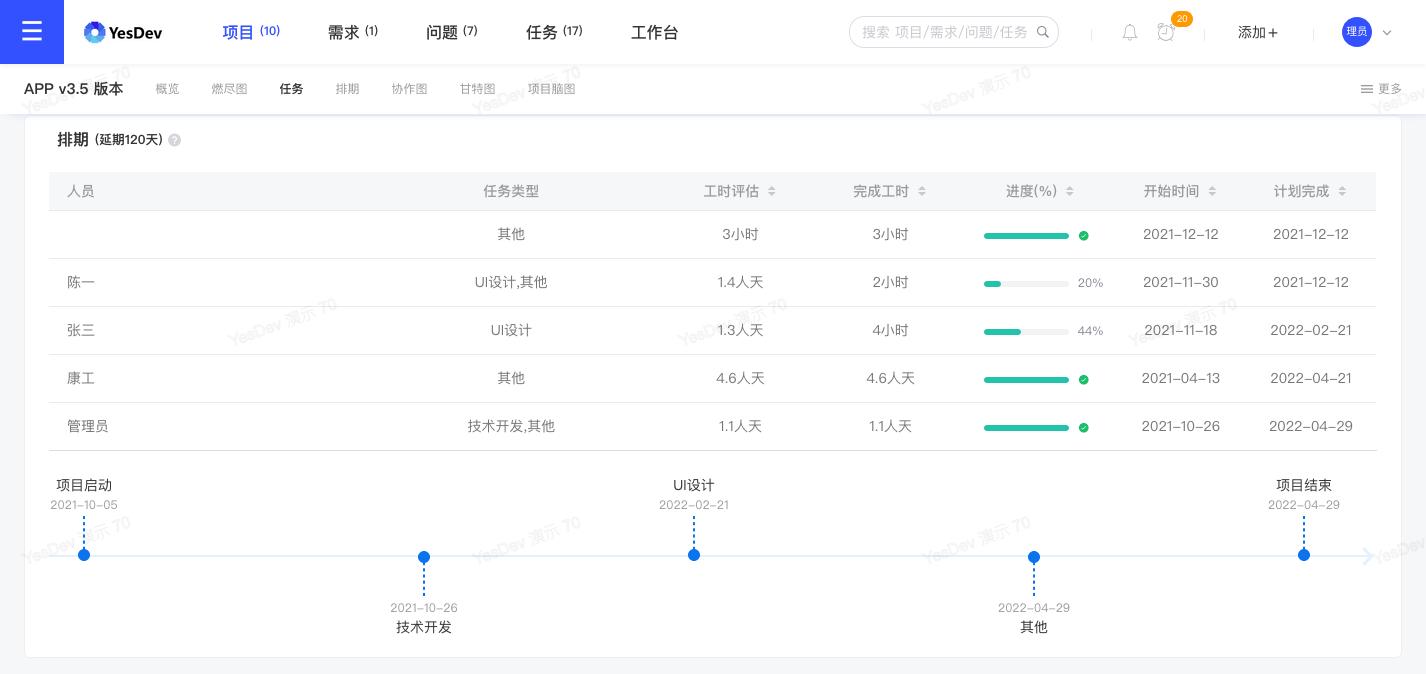The height and width of the screenshot is (674, 1426).
Task: Open 康工's record by clicking the name
Action: pyautogui.click(x=81, y=378)
